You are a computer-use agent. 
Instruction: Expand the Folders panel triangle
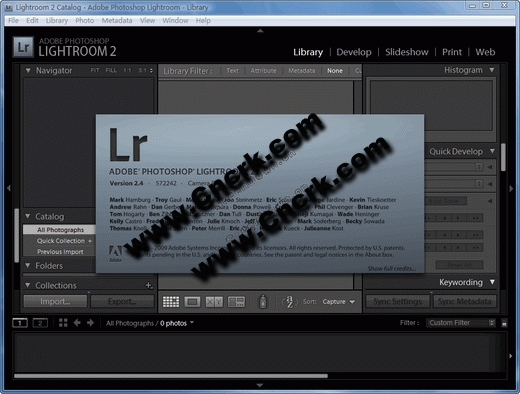(28, 266)
